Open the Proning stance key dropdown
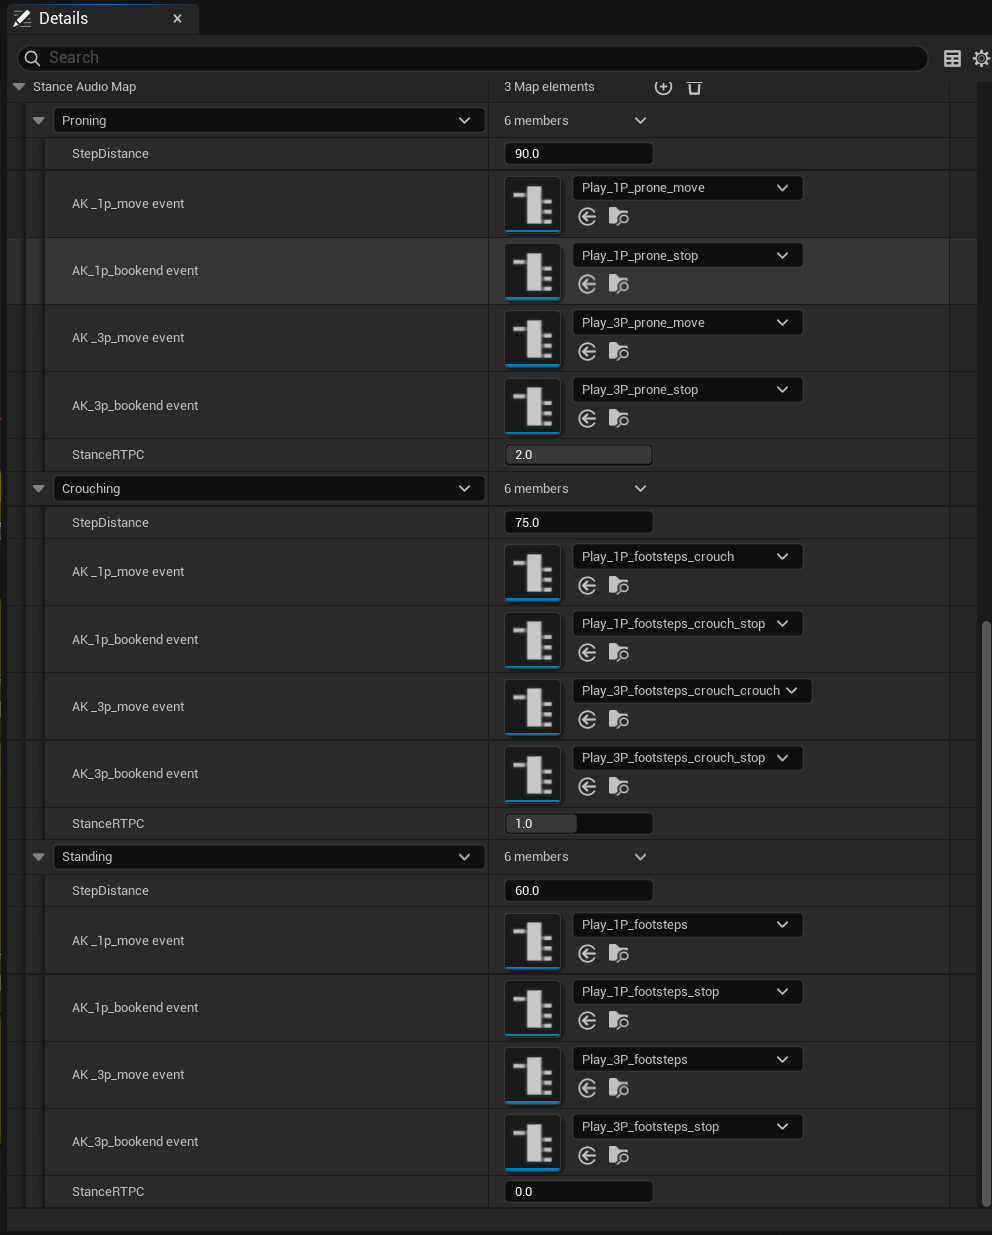The width and height of the screenshot is (992, 1235). tap(269, 121)
